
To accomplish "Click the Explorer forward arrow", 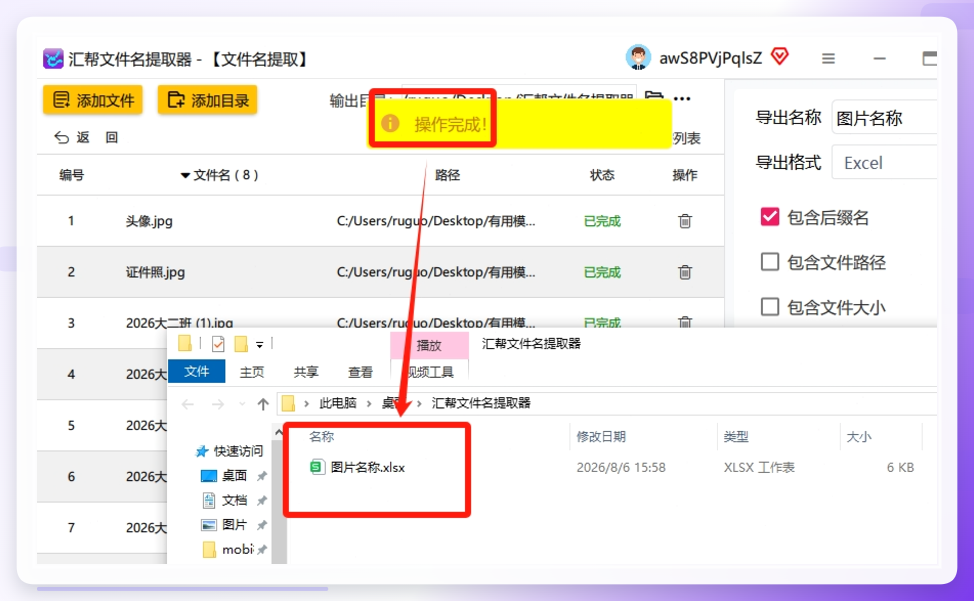I will tap(218, 404).
